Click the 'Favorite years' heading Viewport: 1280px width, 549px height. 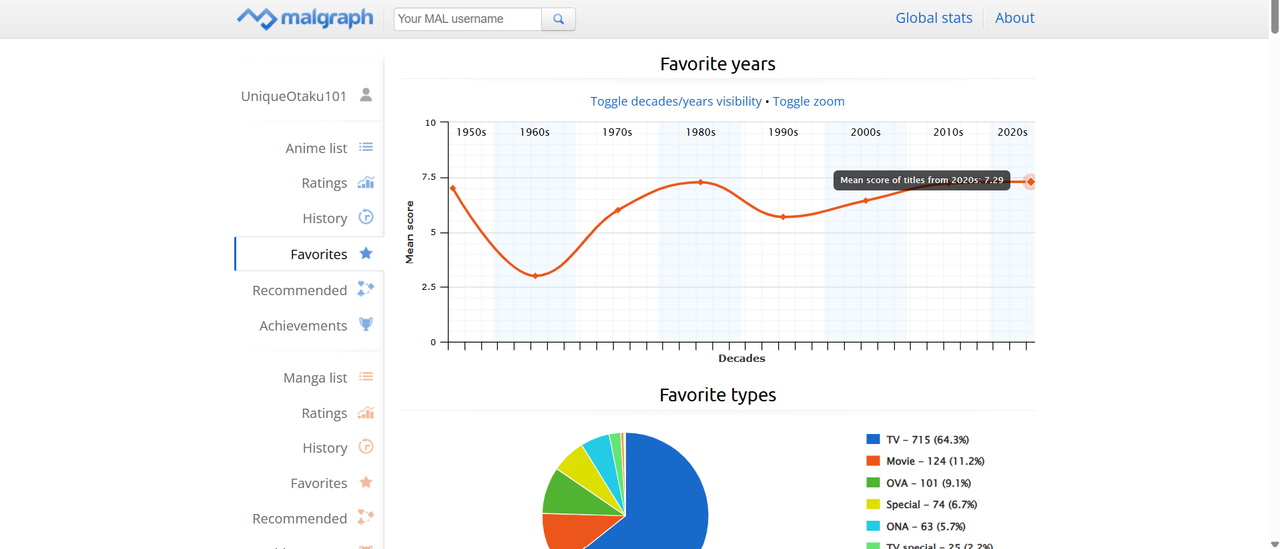pyautogui.click(x=718, y=64)
